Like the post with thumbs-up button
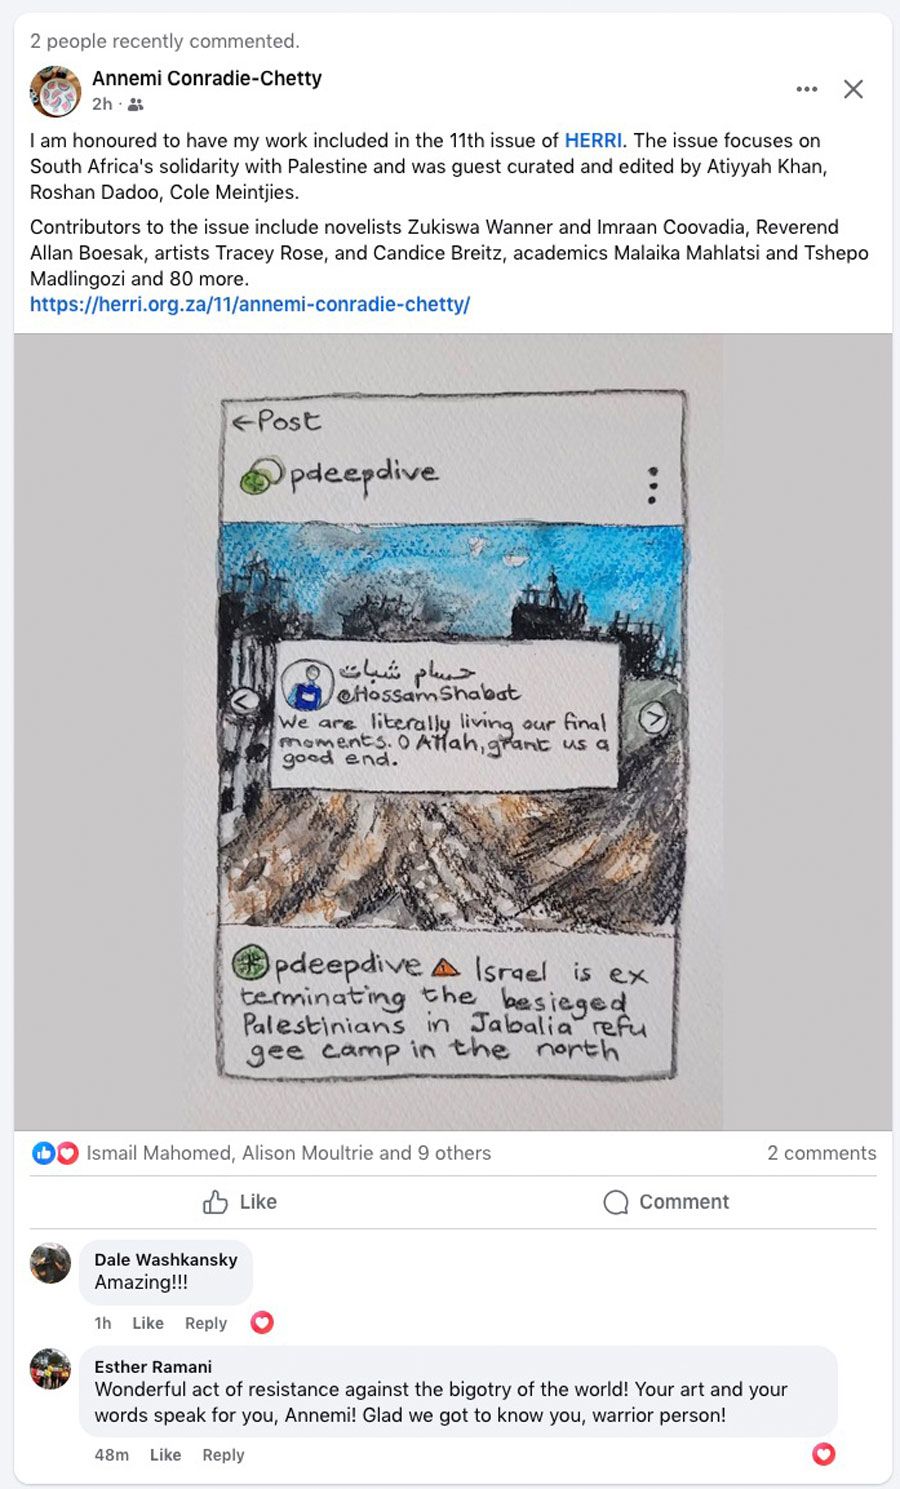The image size is (900, 1489). tap(240, 1202)
